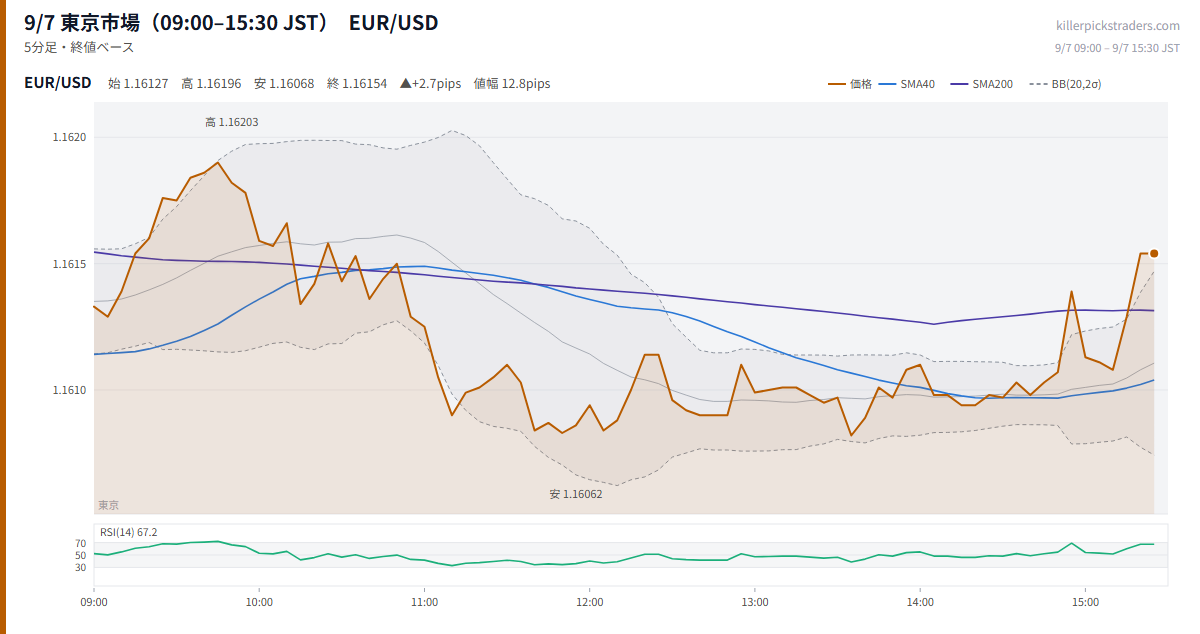Click the 11:00 time axis label
This screenshot has height=634, width=1200.
425,602
